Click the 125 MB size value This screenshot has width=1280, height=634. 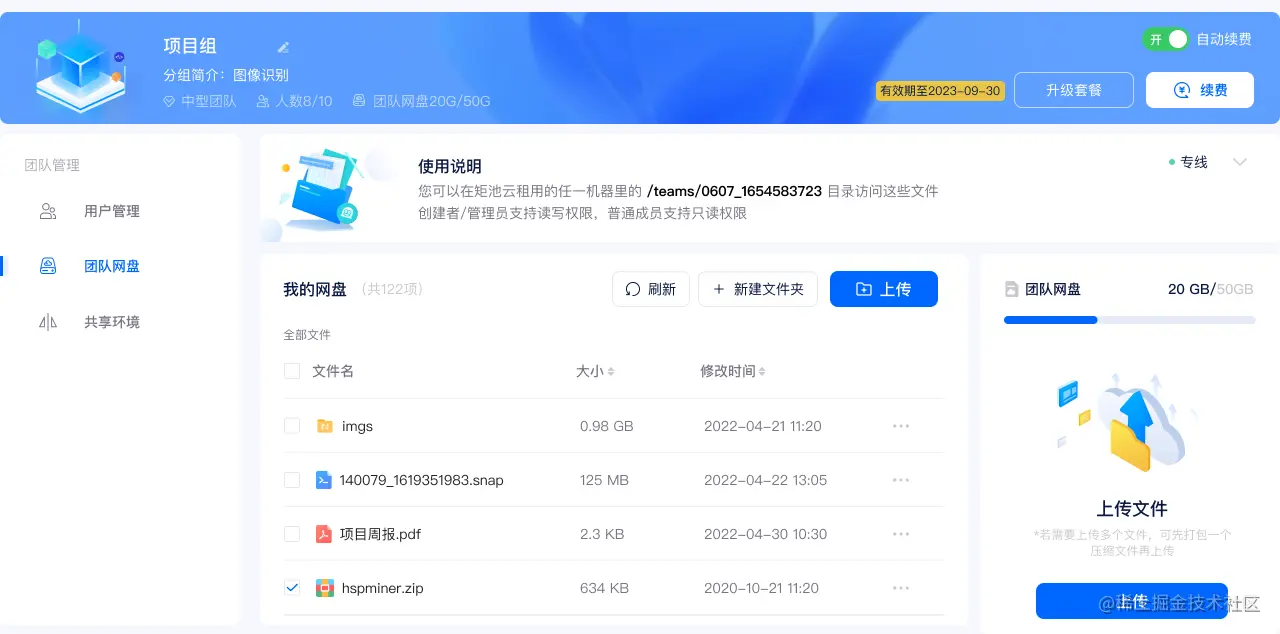point(604,480)
